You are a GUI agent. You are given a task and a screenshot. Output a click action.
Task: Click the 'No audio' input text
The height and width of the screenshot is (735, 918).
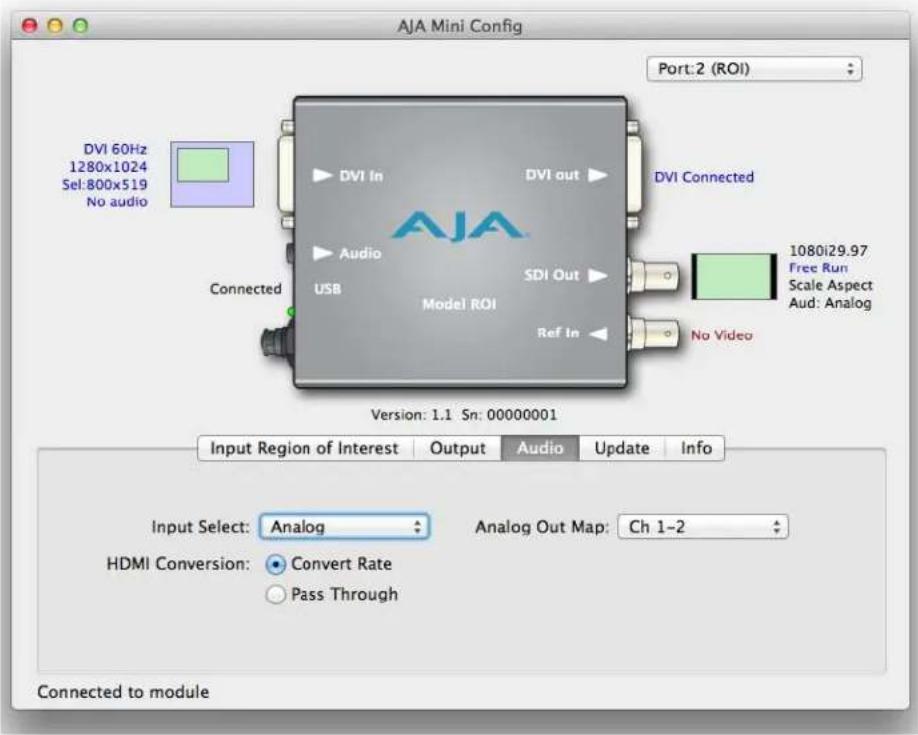117,201
